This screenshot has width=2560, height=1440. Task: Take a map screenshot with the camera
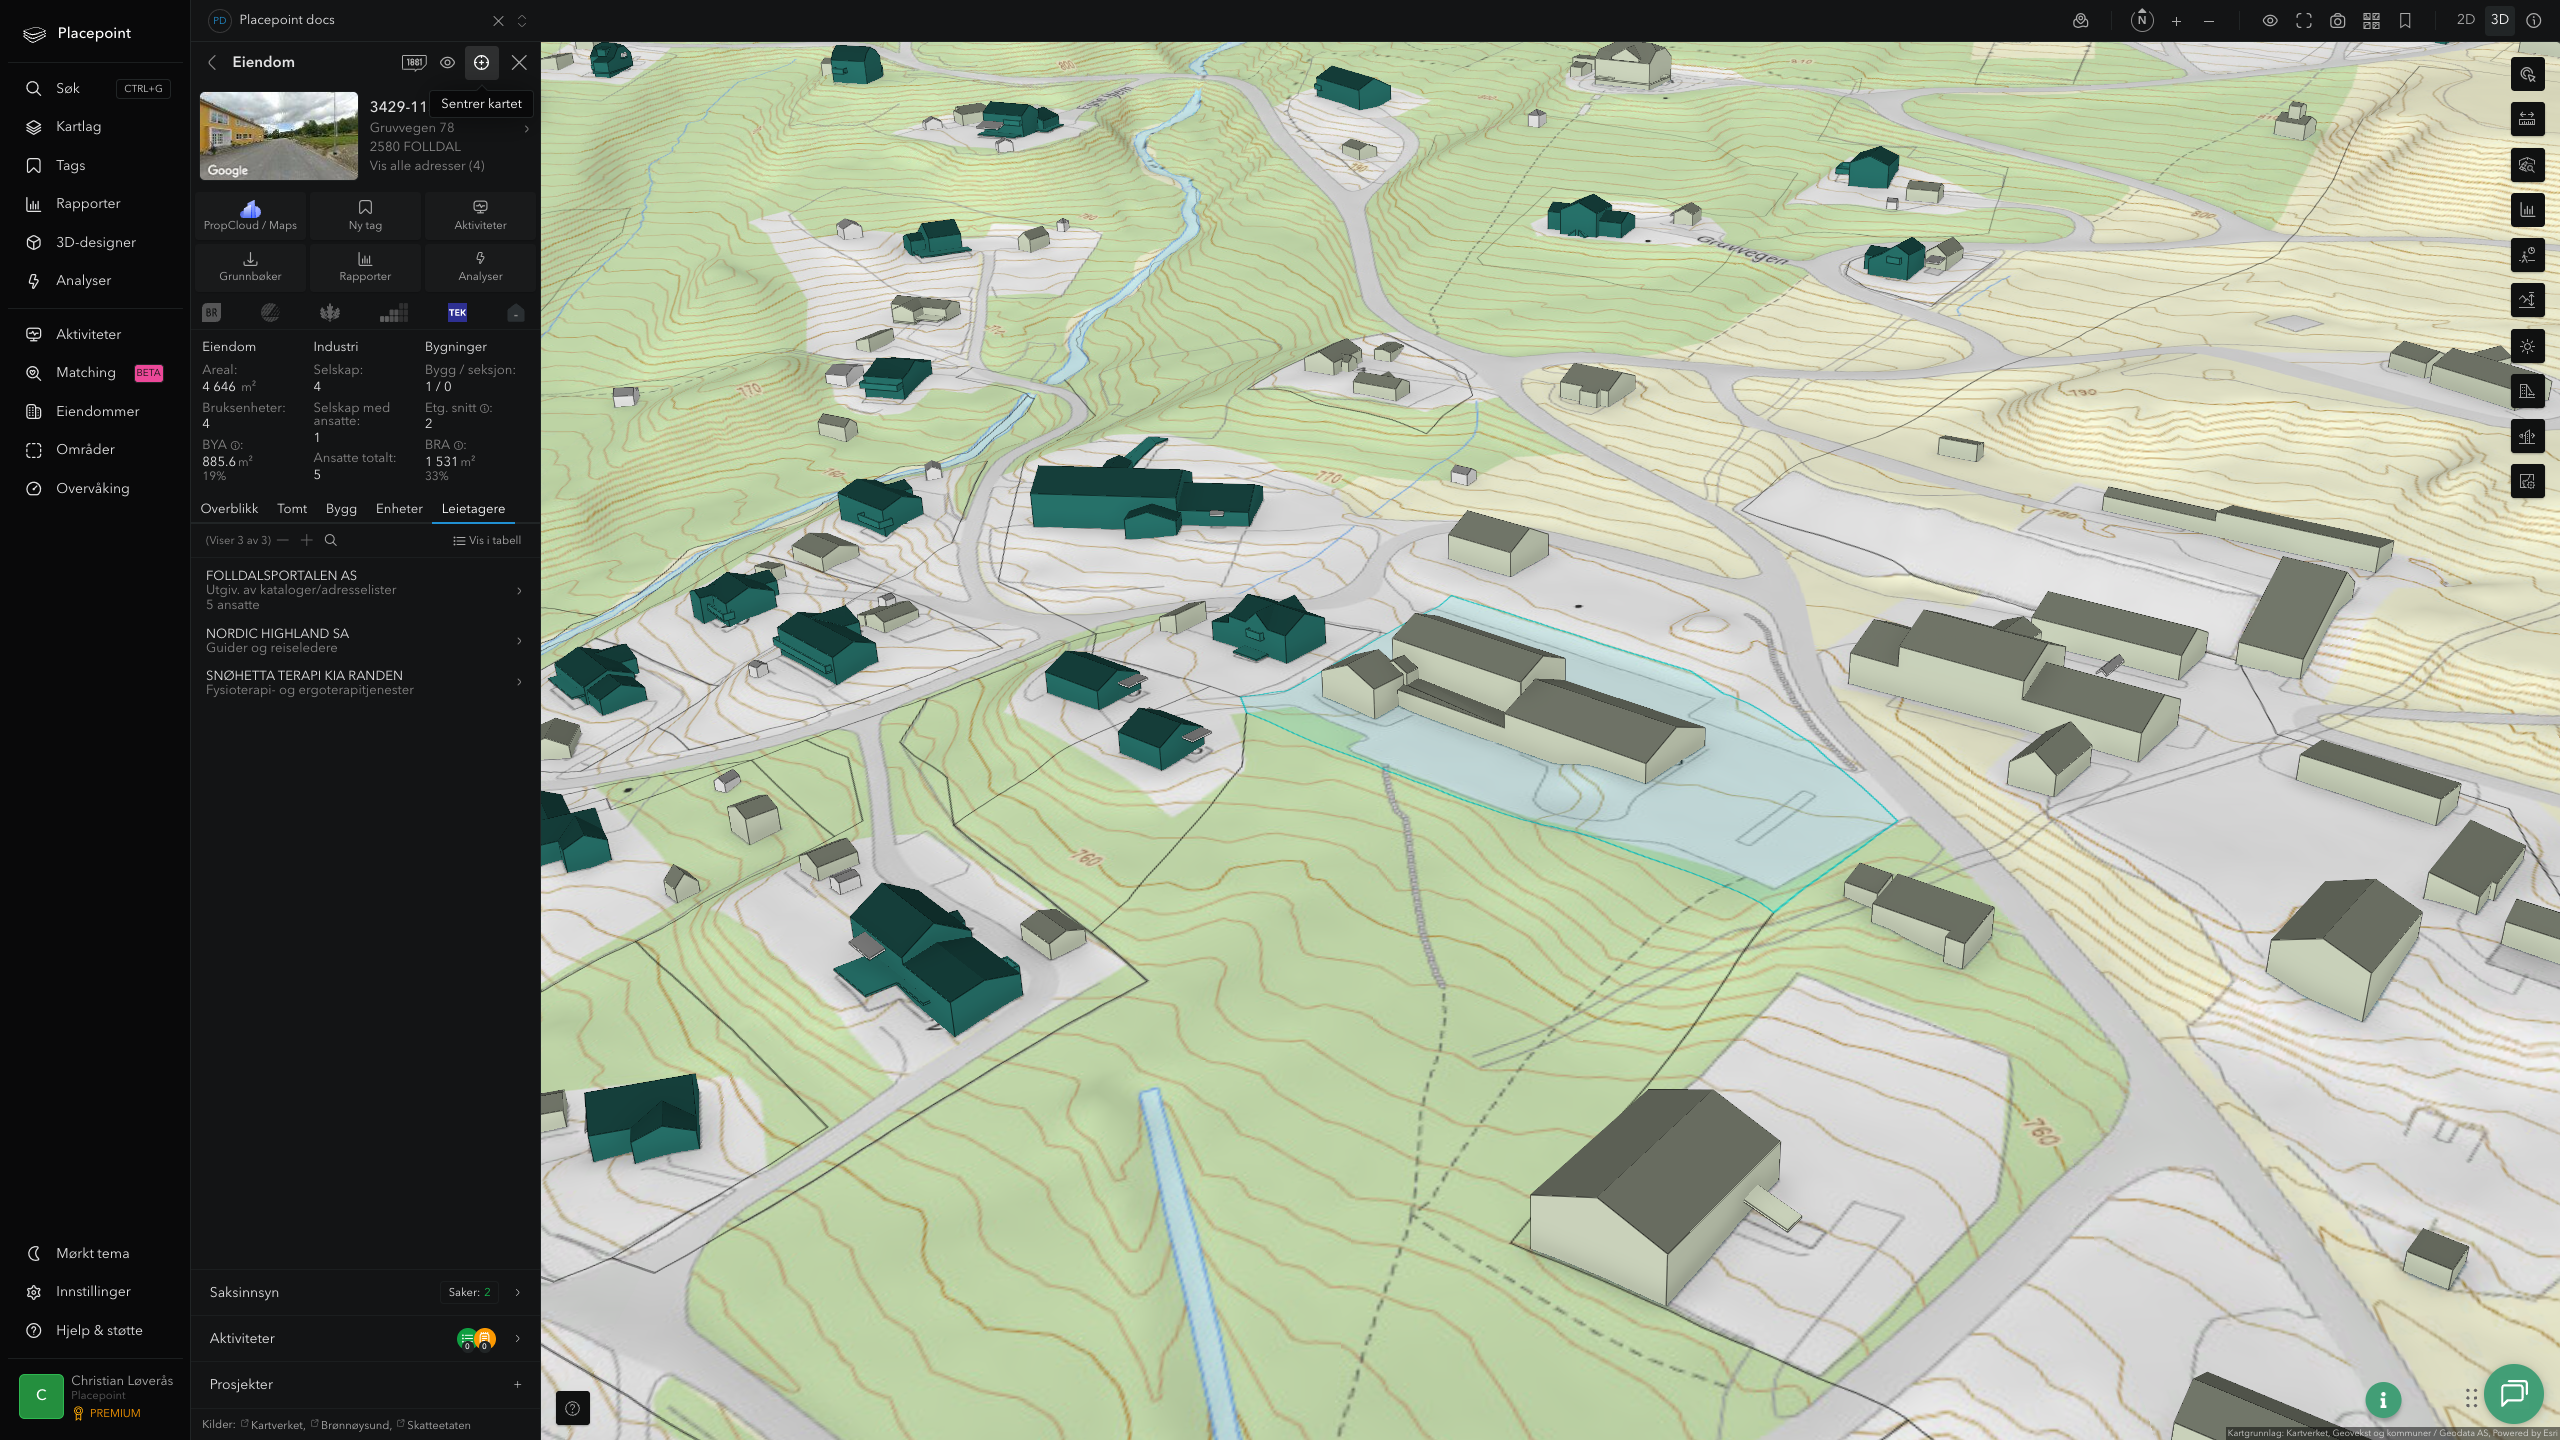click(x=2338, y=21)
